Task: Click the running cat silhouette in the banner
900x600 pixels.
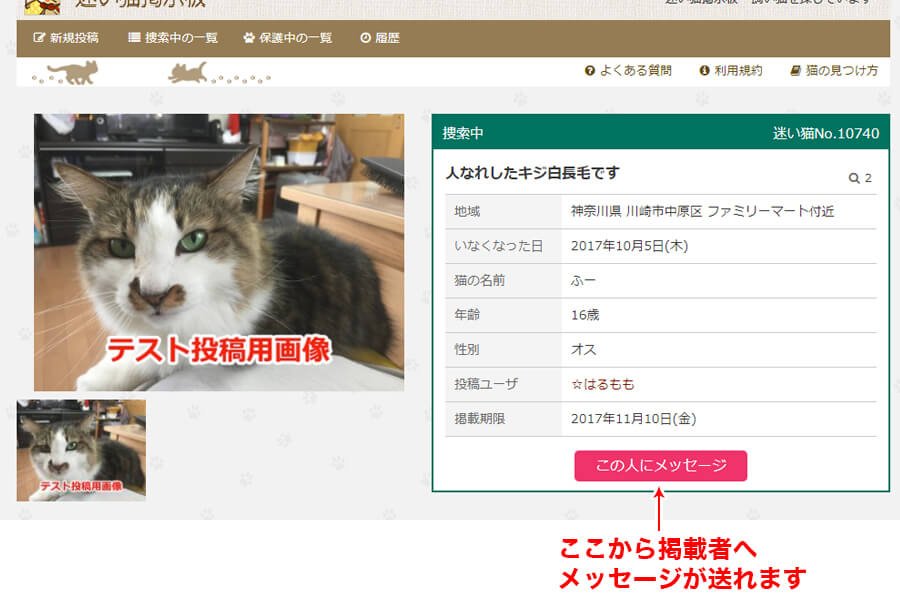Action: [x=190, y=72]
